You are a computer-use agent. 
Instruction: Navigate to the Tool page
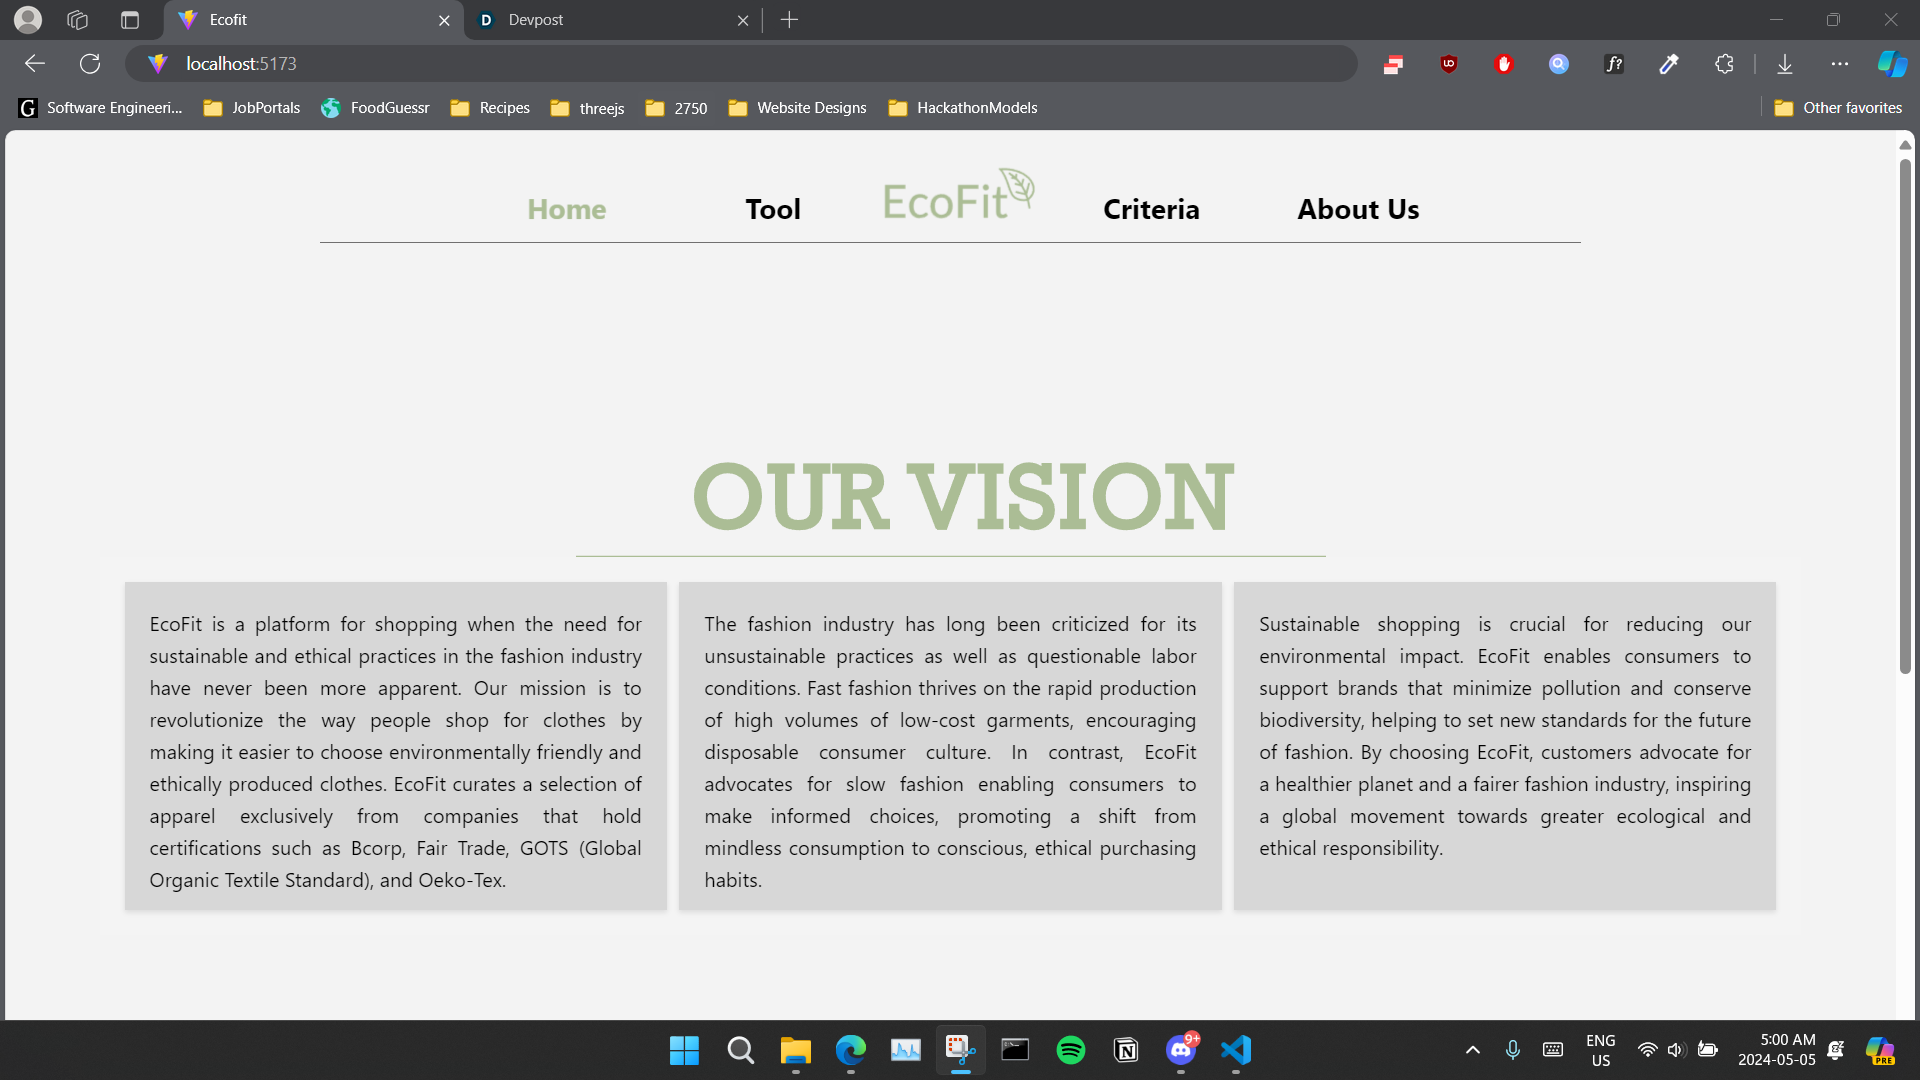coord(773,209)
